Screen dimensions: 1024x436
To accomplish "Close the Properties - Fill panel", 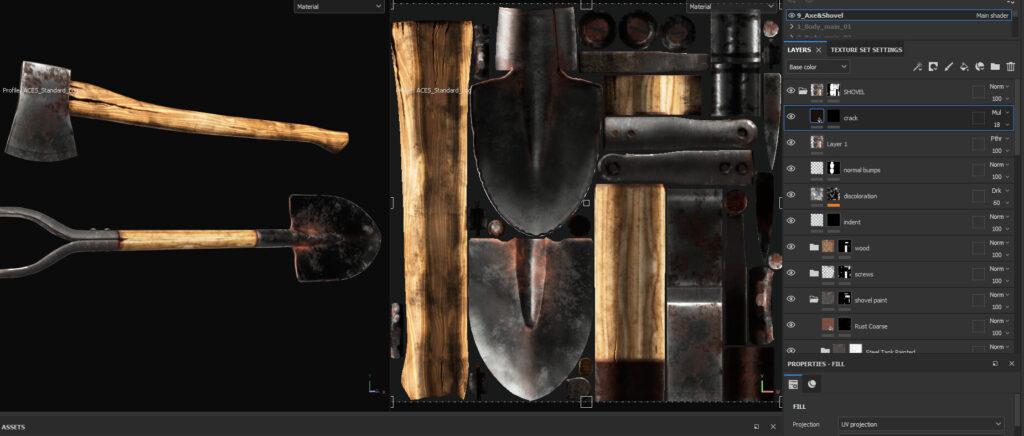I will (1012, 364).
